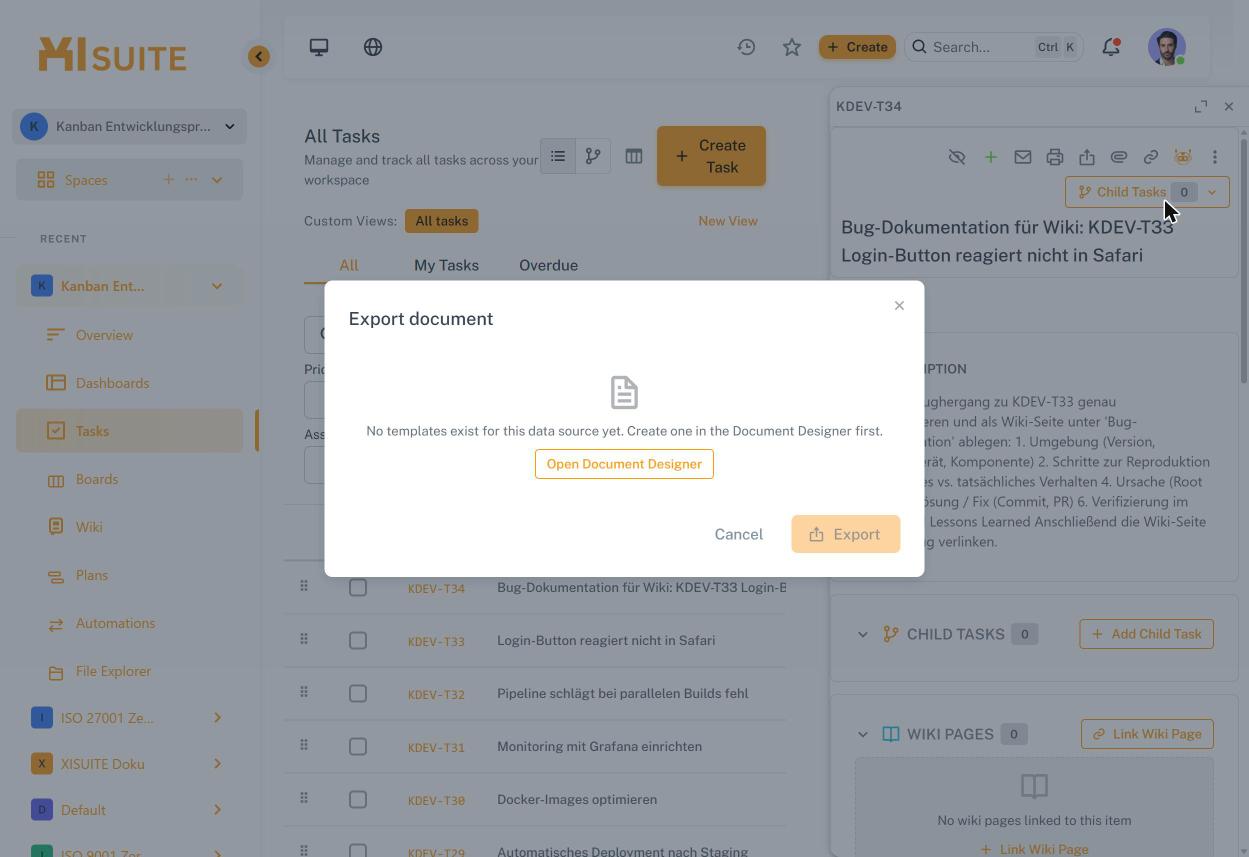The width and height of the screenshot is (1249, 857).
Task: Click the favorites star icon
Action: (792, 47)
